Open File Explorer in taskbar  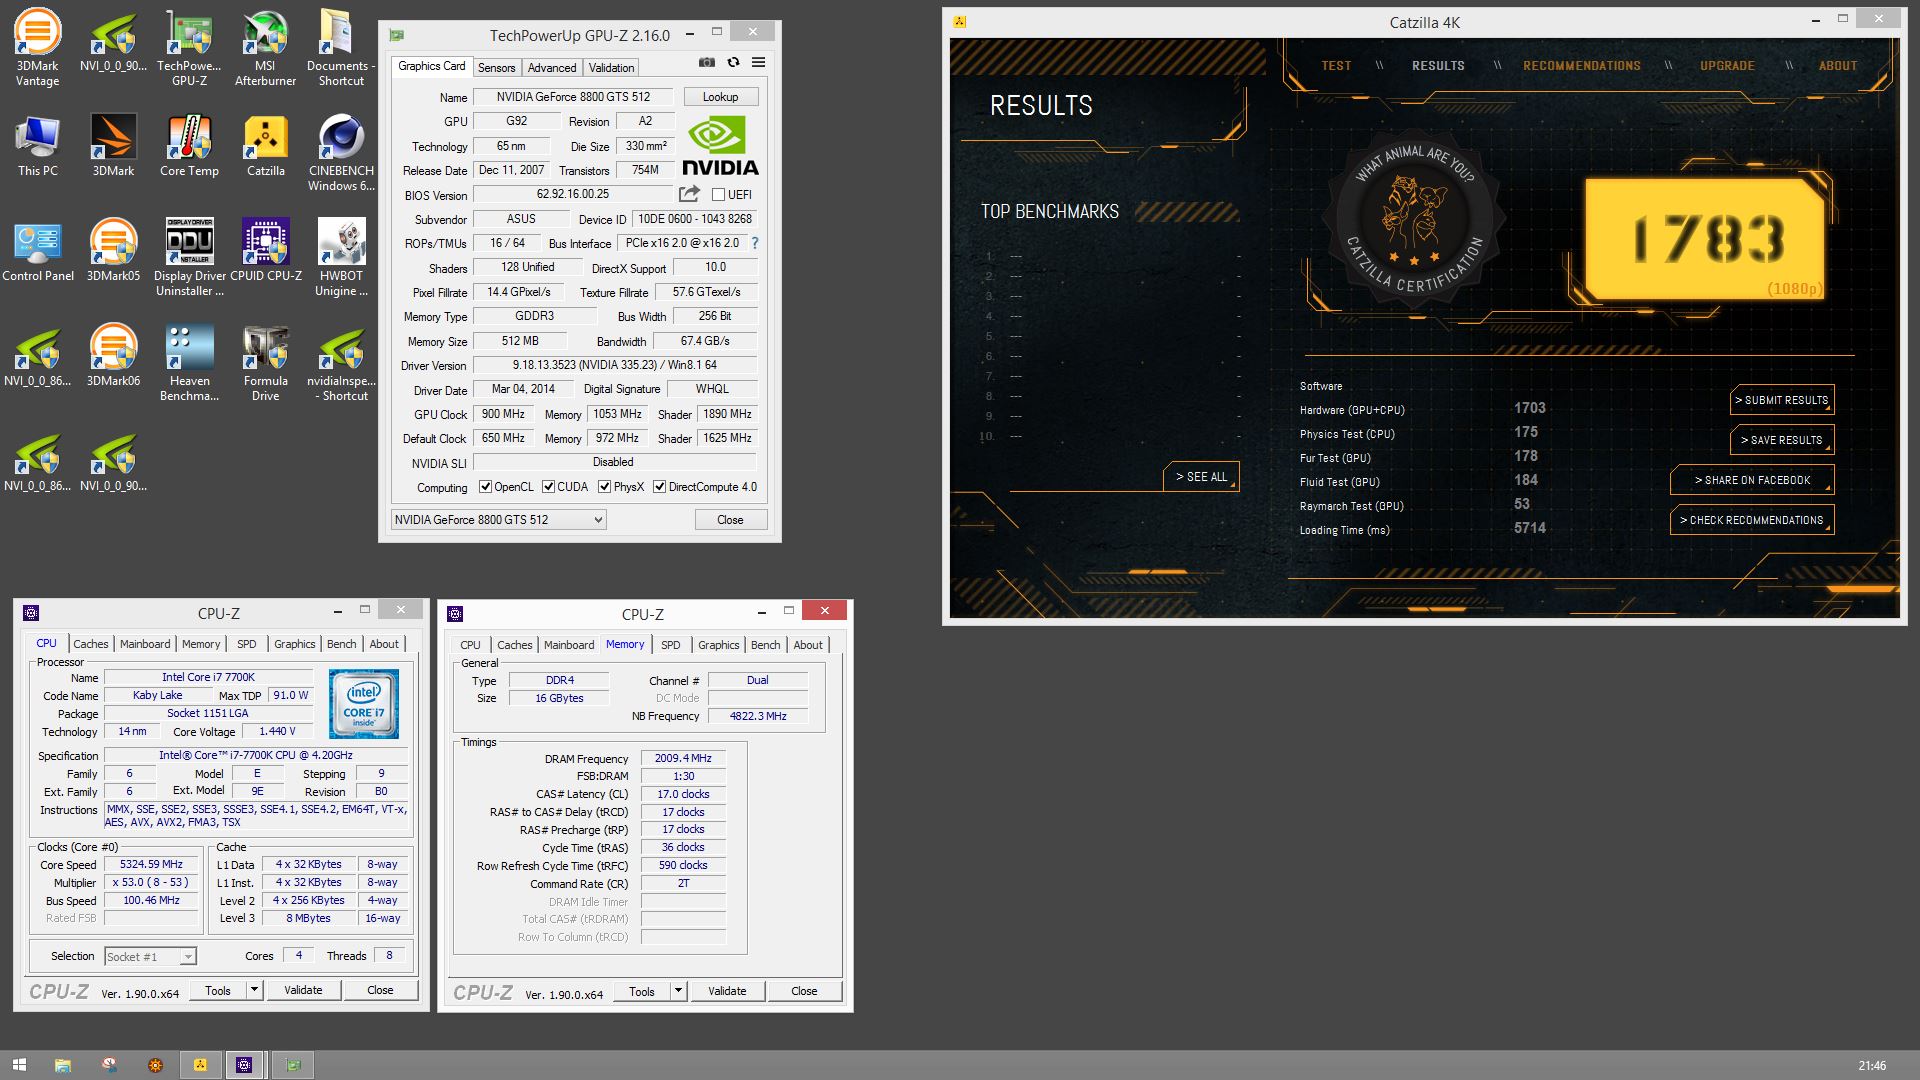62,1065
